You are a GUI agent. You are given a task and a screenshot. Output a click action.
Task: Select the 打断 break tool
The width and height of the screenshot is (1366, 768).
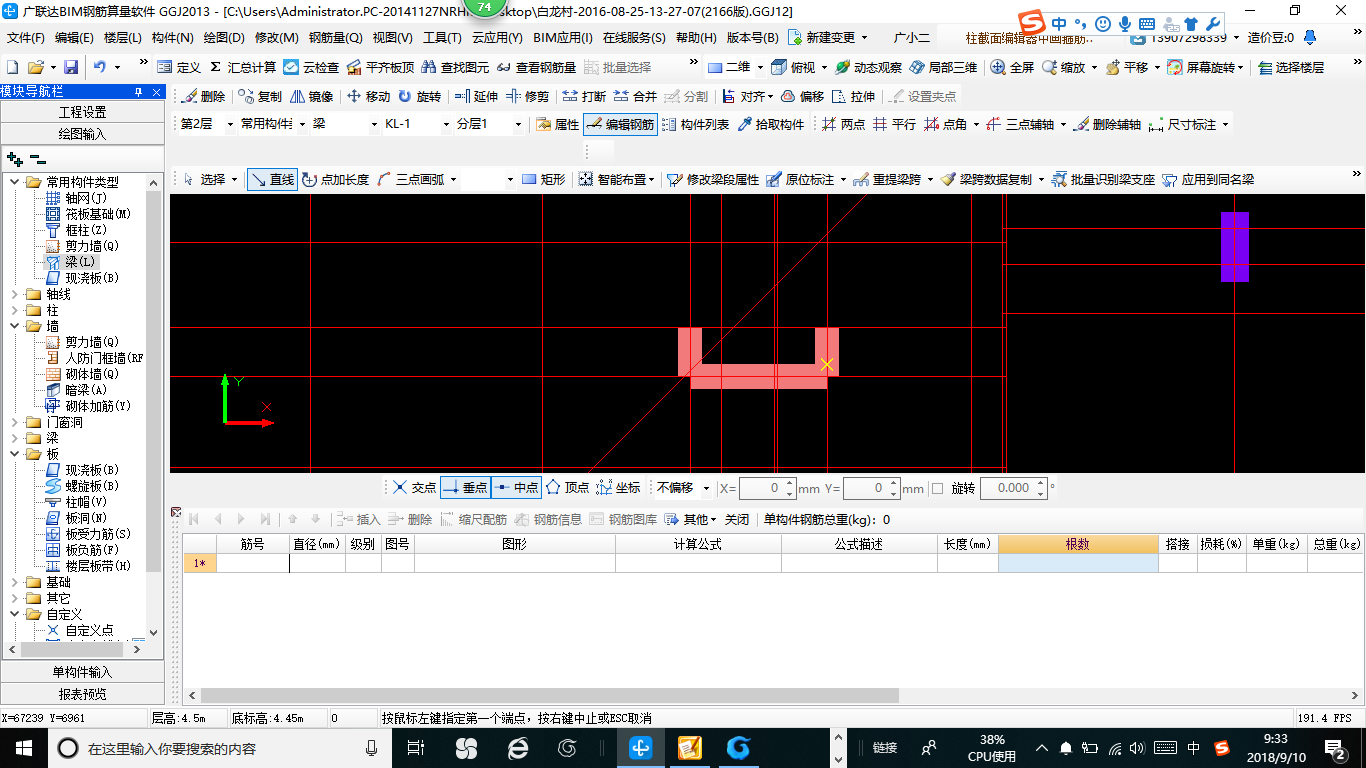pyautogui.click(x=584, y=96)
